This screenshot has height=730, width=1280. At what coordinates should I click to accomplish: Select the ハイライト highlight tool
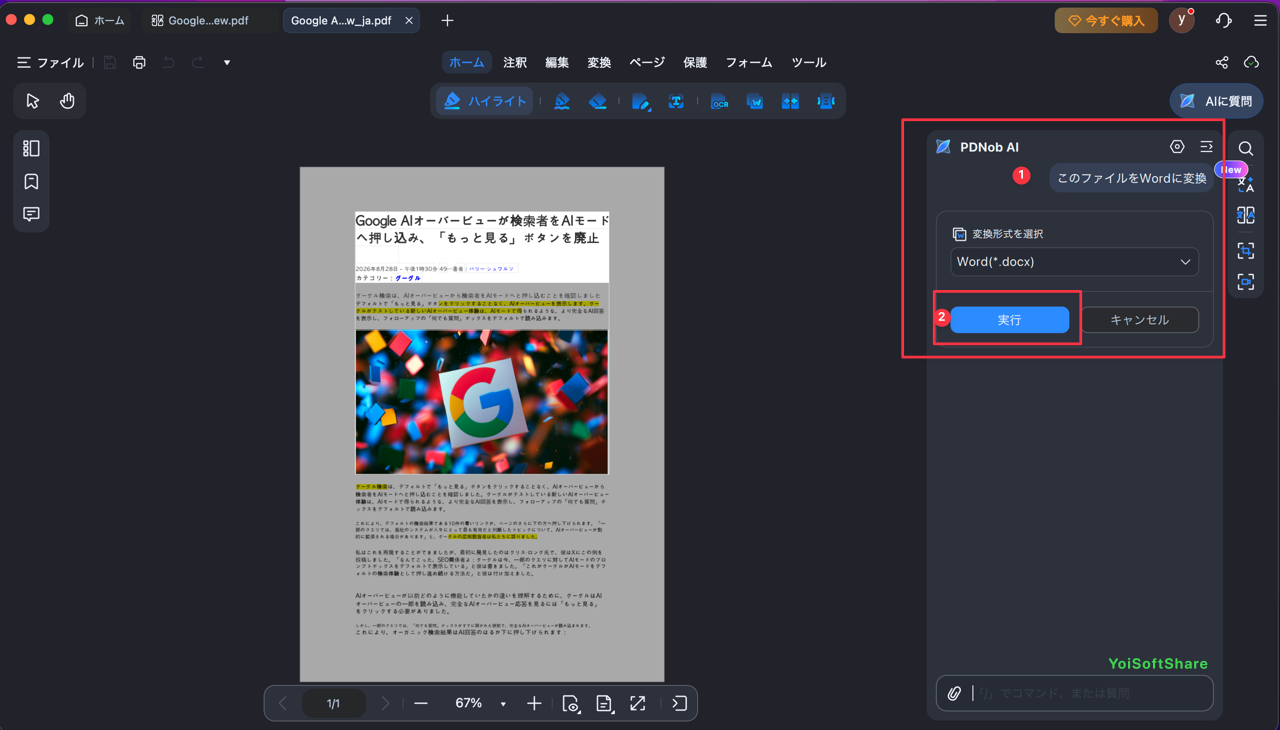[x=484, y=101]
